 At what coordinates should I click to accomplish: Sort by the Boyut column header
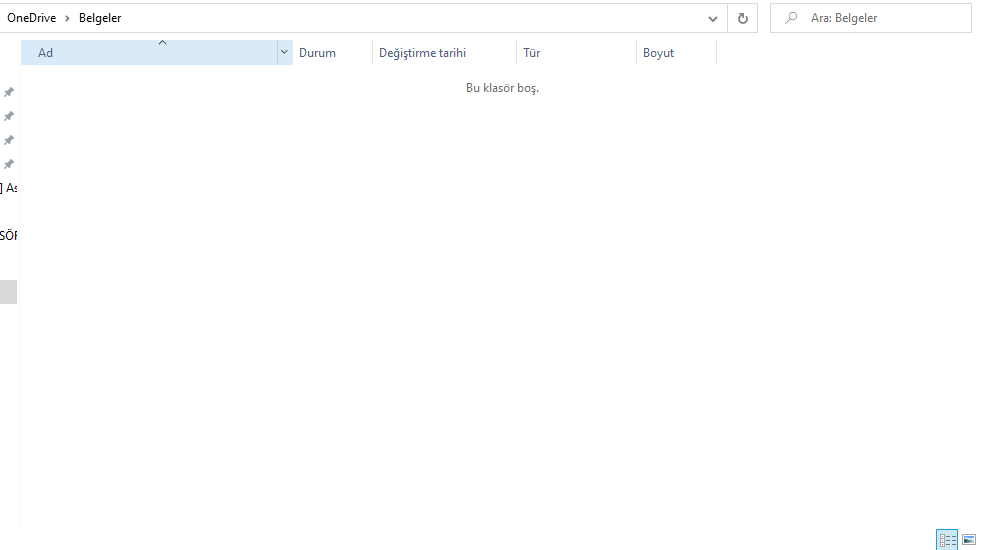[x=676, y=53]
